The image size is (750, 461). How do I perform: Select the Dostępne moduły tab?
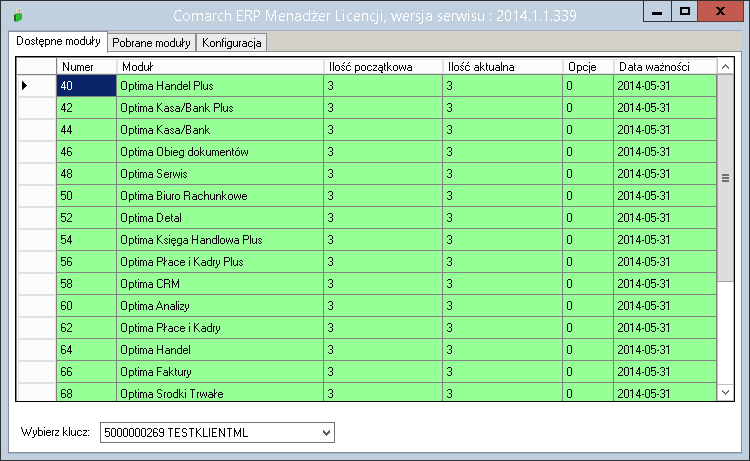click(x=58, y=41)
